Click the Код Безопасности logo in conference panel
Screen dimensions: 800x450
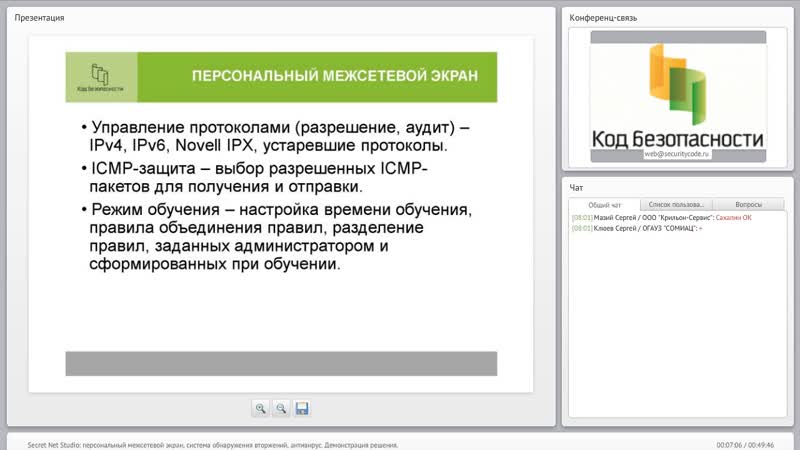coord(678,96)
